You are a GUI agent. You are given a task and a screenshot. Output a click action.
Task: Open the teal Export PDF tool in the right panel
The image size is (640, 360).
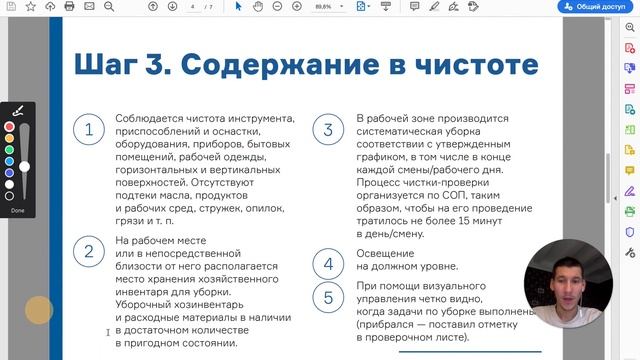pyautogui.click(x=630, y=109)
